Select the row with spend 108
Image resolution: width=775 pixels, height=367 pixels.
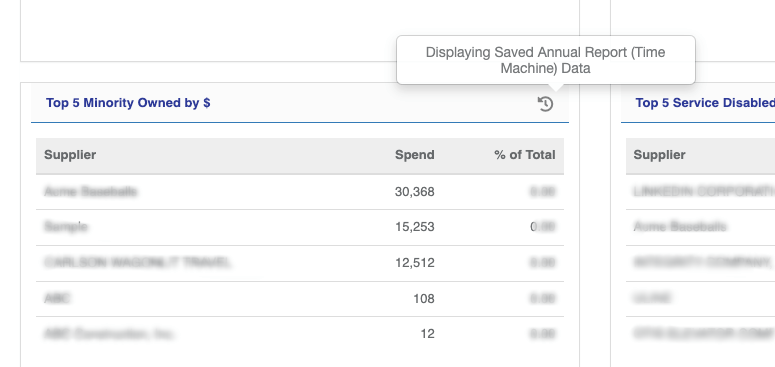tap(300, 299)
